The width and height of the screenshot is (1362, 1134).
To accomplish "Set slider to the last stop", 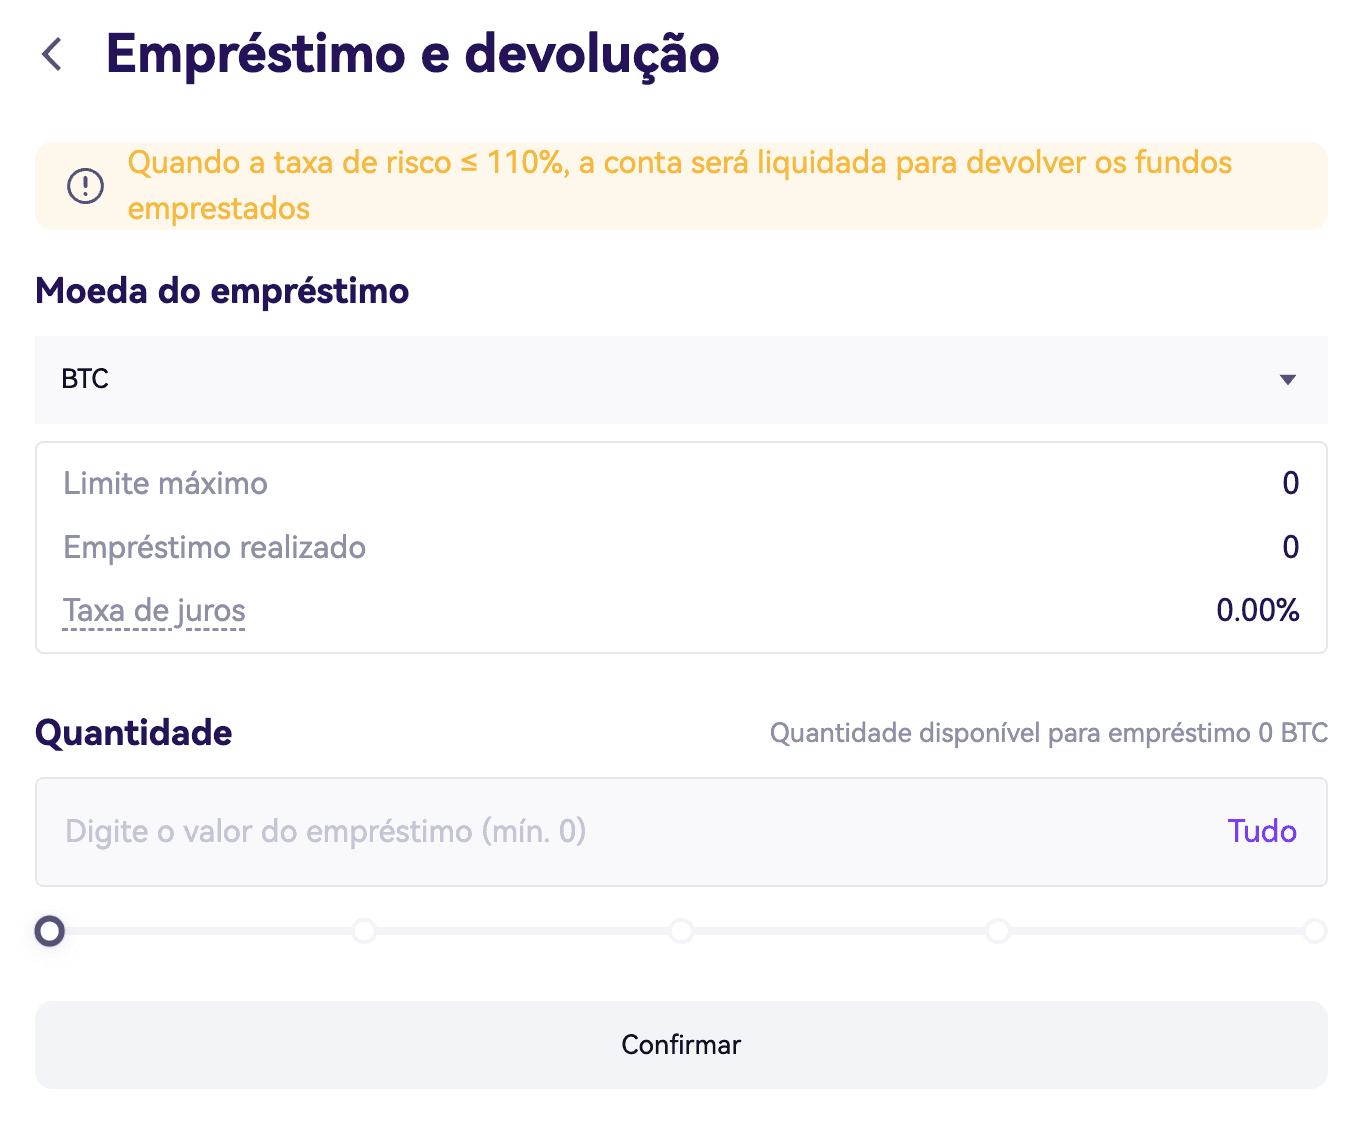I will point(1314,932).
